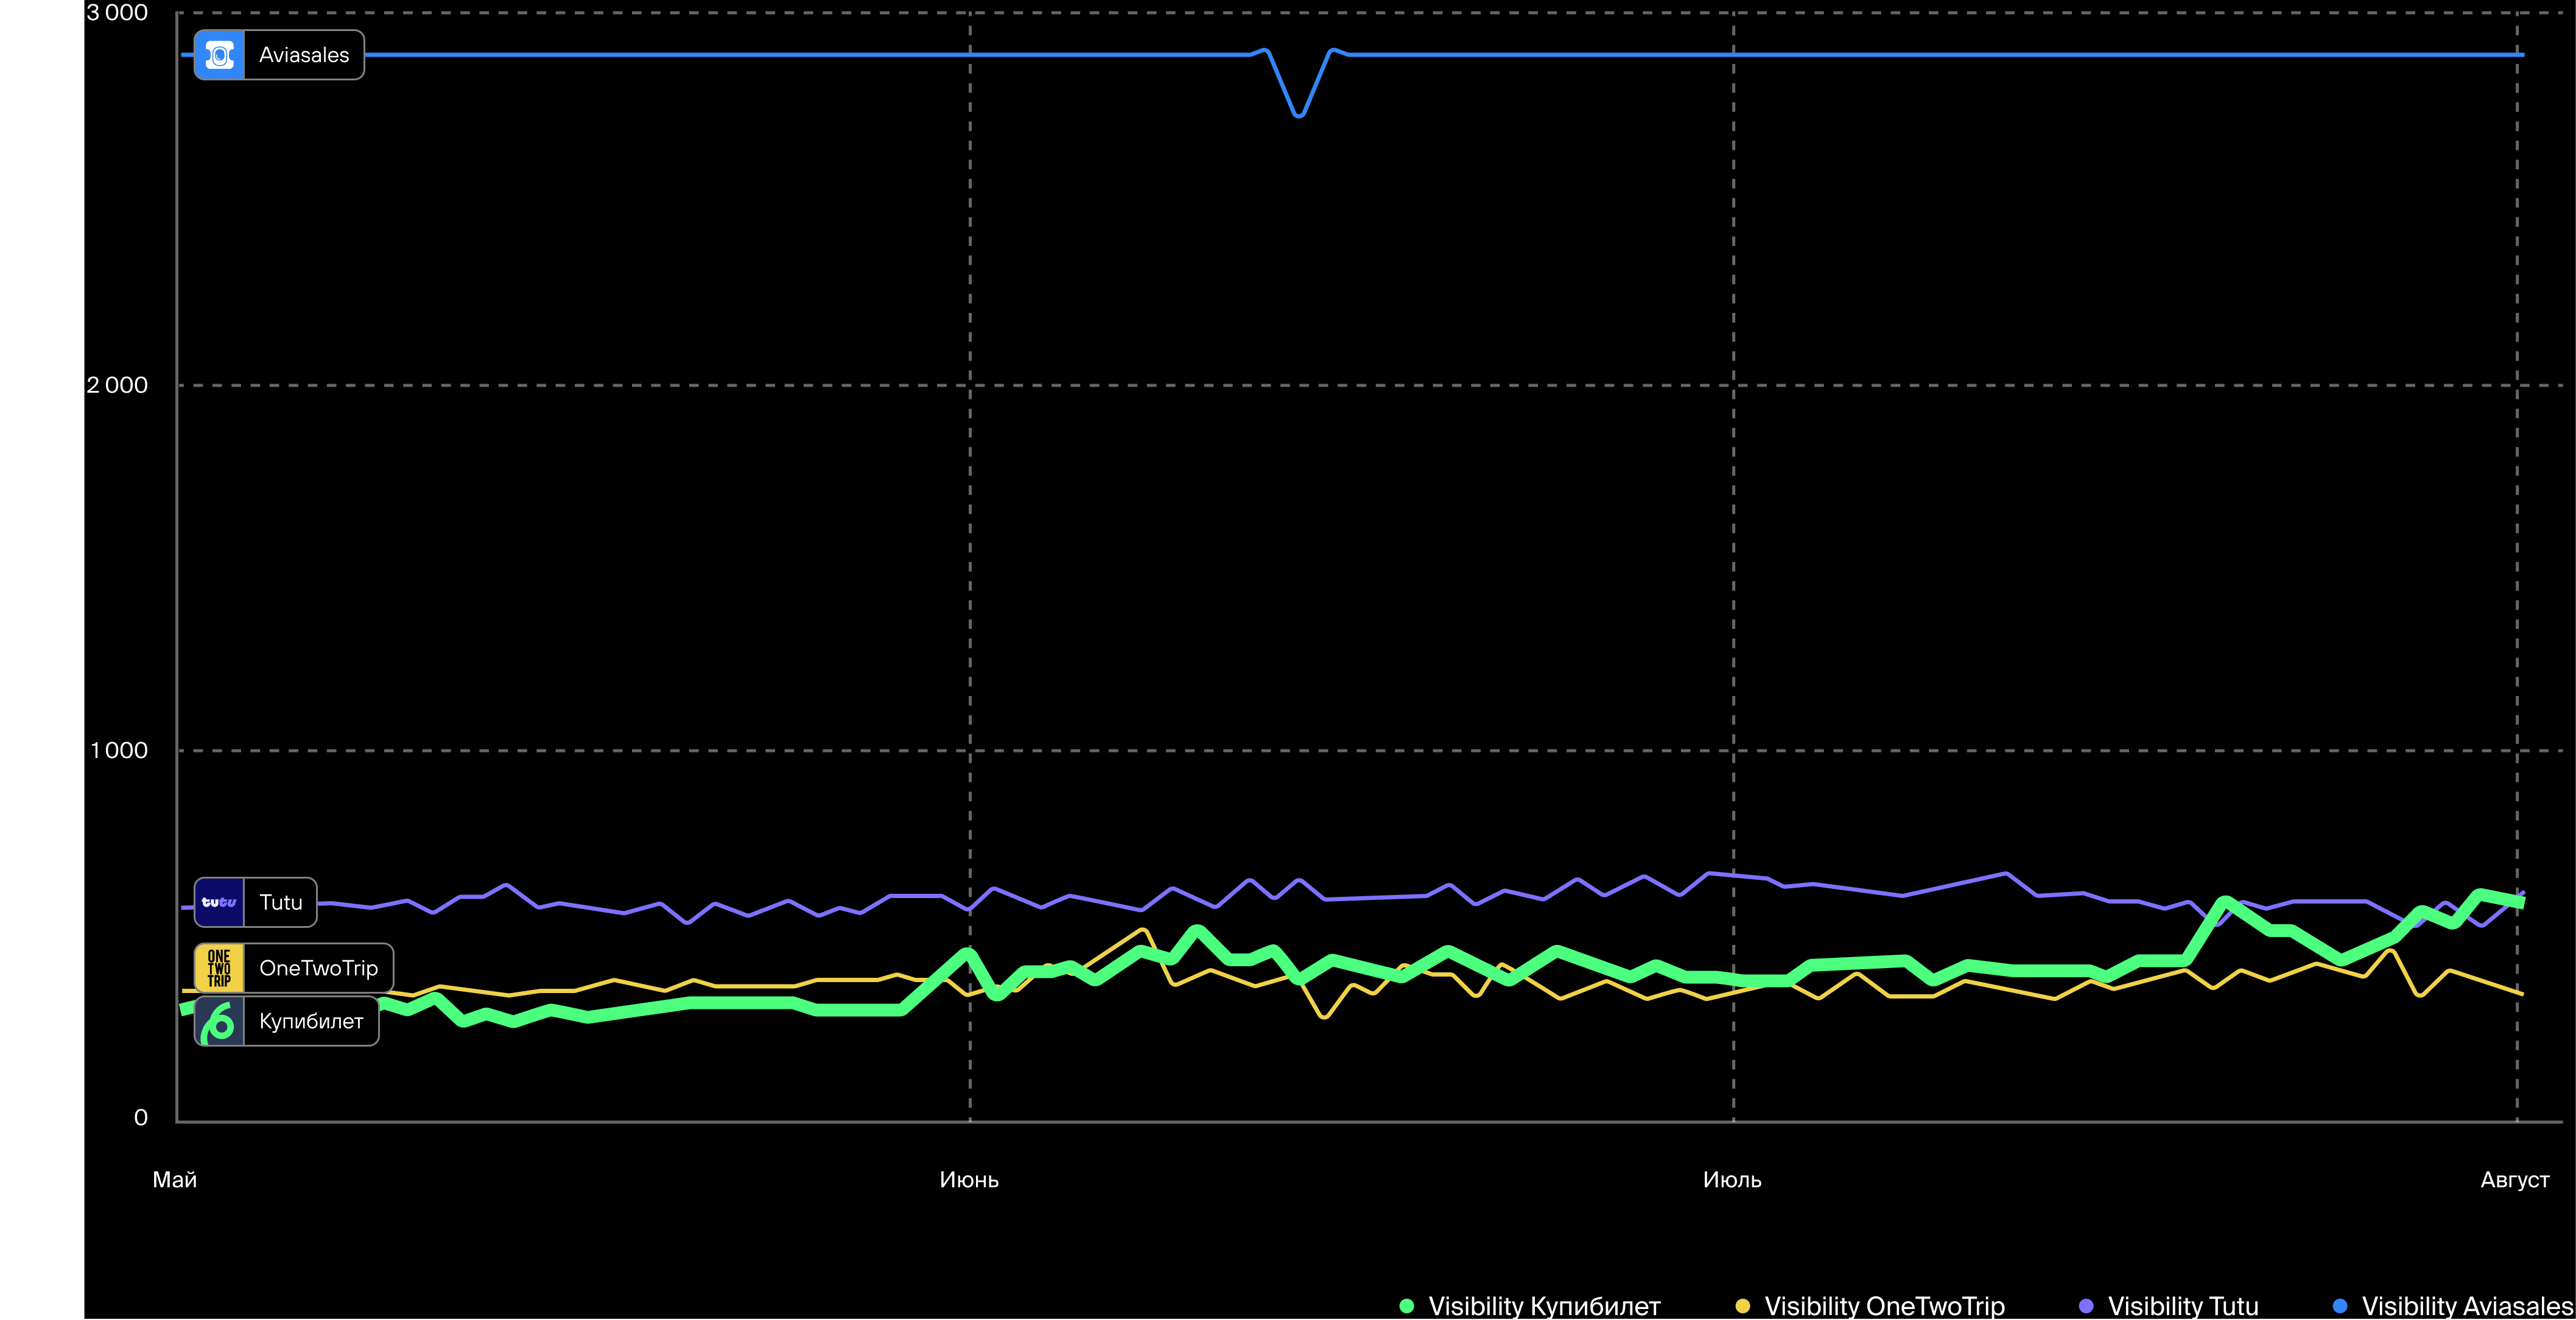Click the 3 000 y-axis value
This screenshot has height=1320, width=2576.
[117, 12]
